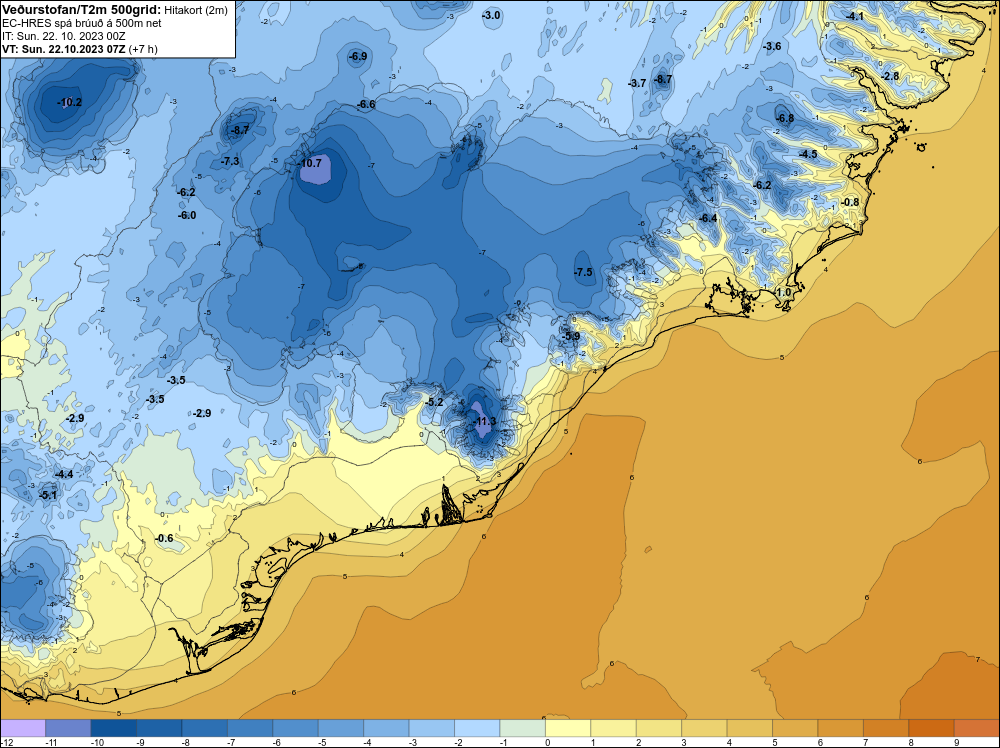Select the -3.6 temperature value
This screenshot has width=1000, height=748.
click(772, 46)
